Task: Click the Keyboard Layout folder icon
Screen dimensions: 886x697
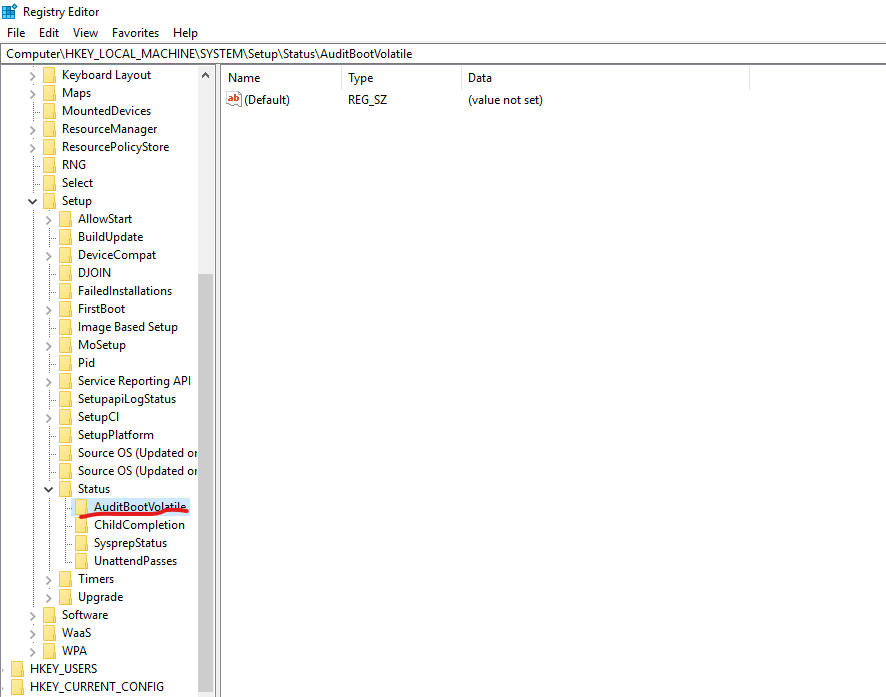Action: coord(50,75)
